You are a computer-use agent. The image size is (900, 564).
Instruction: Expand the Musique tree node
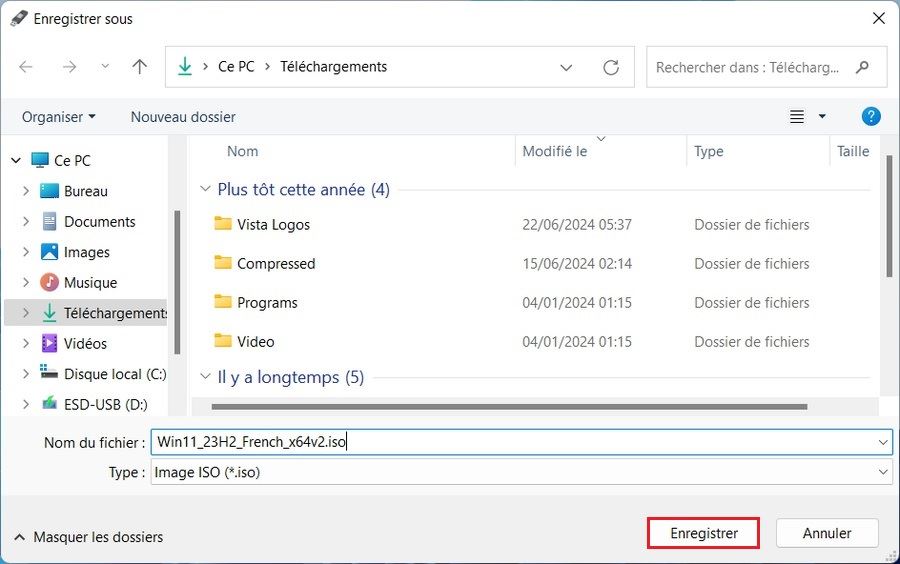pyautogui.click(x=26, y=282)
